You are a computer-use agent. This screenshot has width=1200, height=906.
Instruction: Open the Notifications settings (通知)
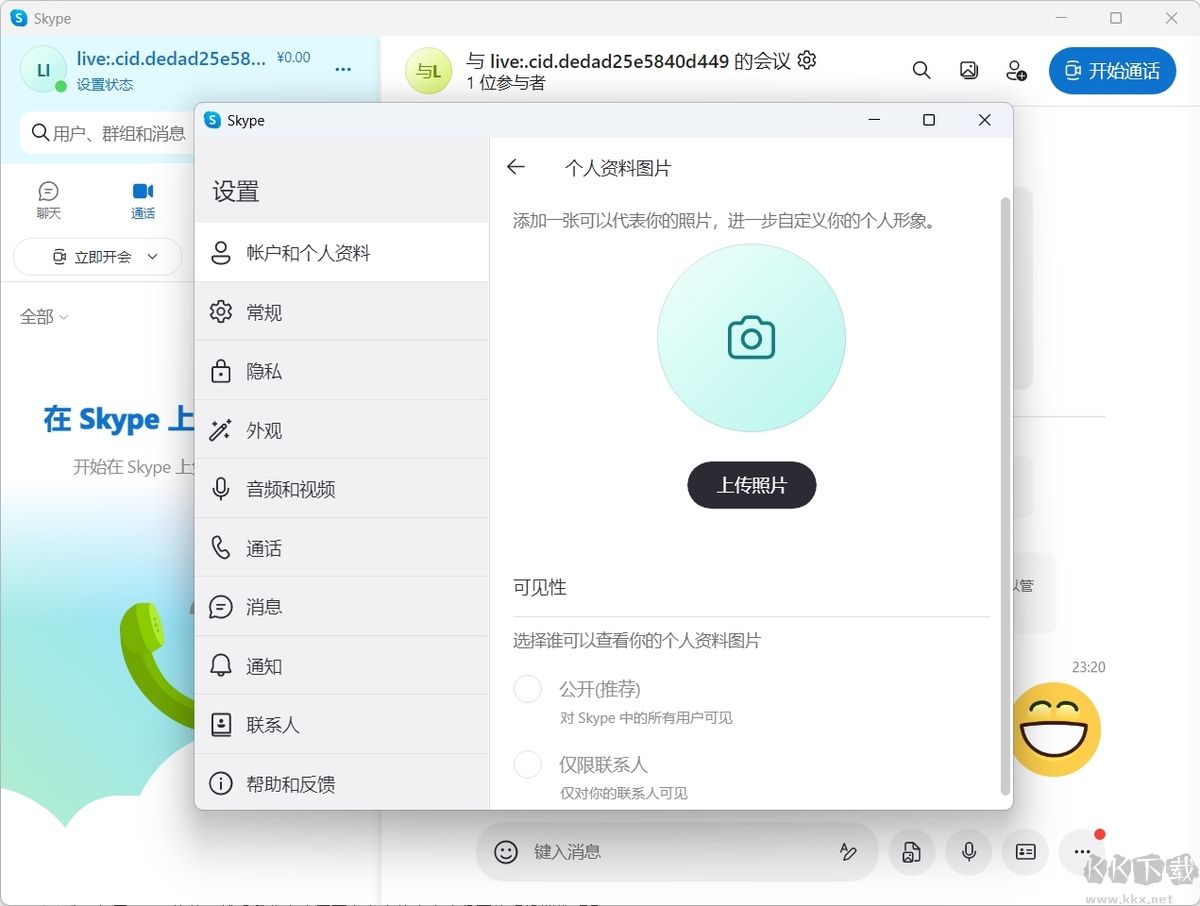pyautogui.click(x=263, y=666)
